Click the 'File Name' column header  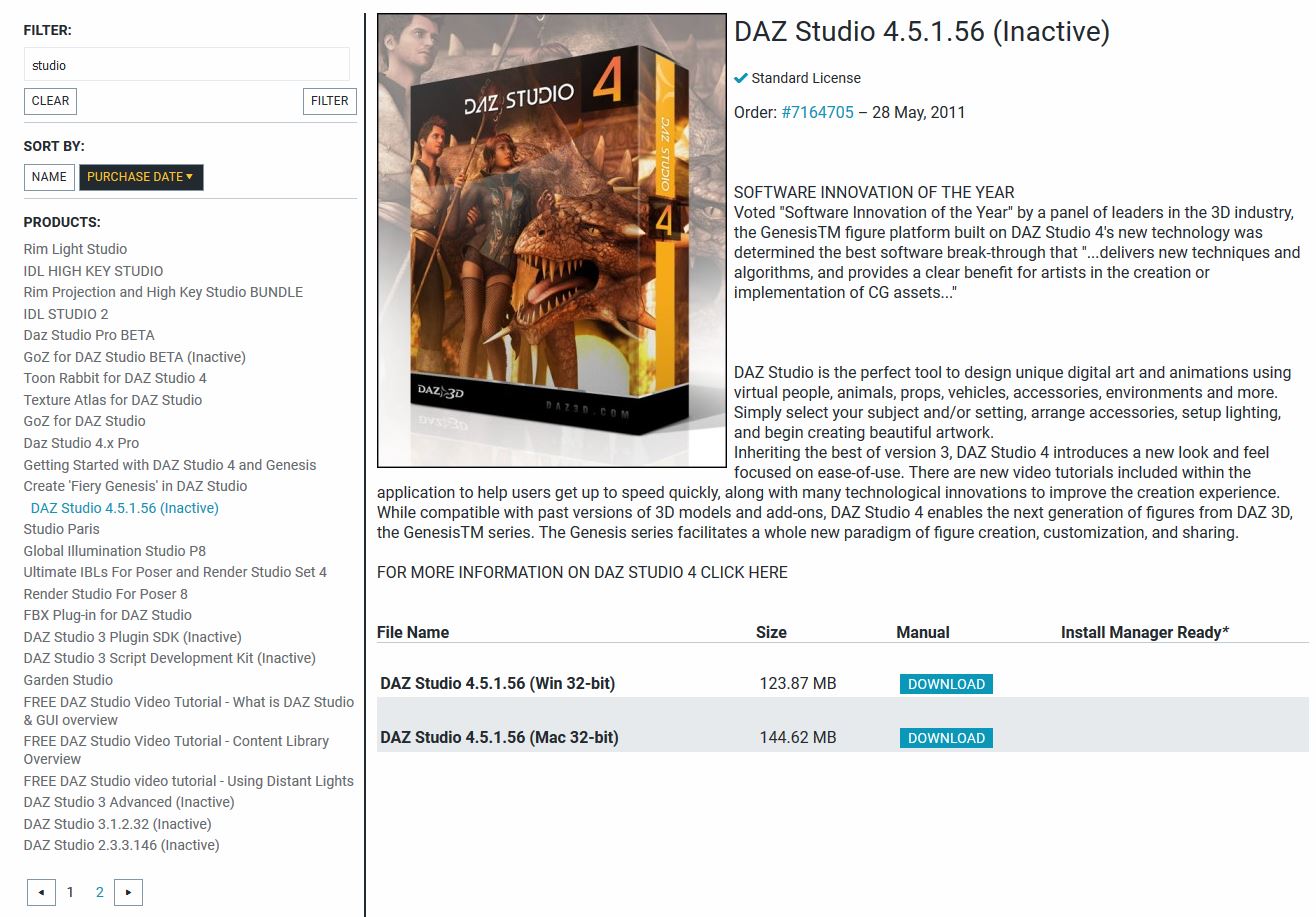pos(413,632)
